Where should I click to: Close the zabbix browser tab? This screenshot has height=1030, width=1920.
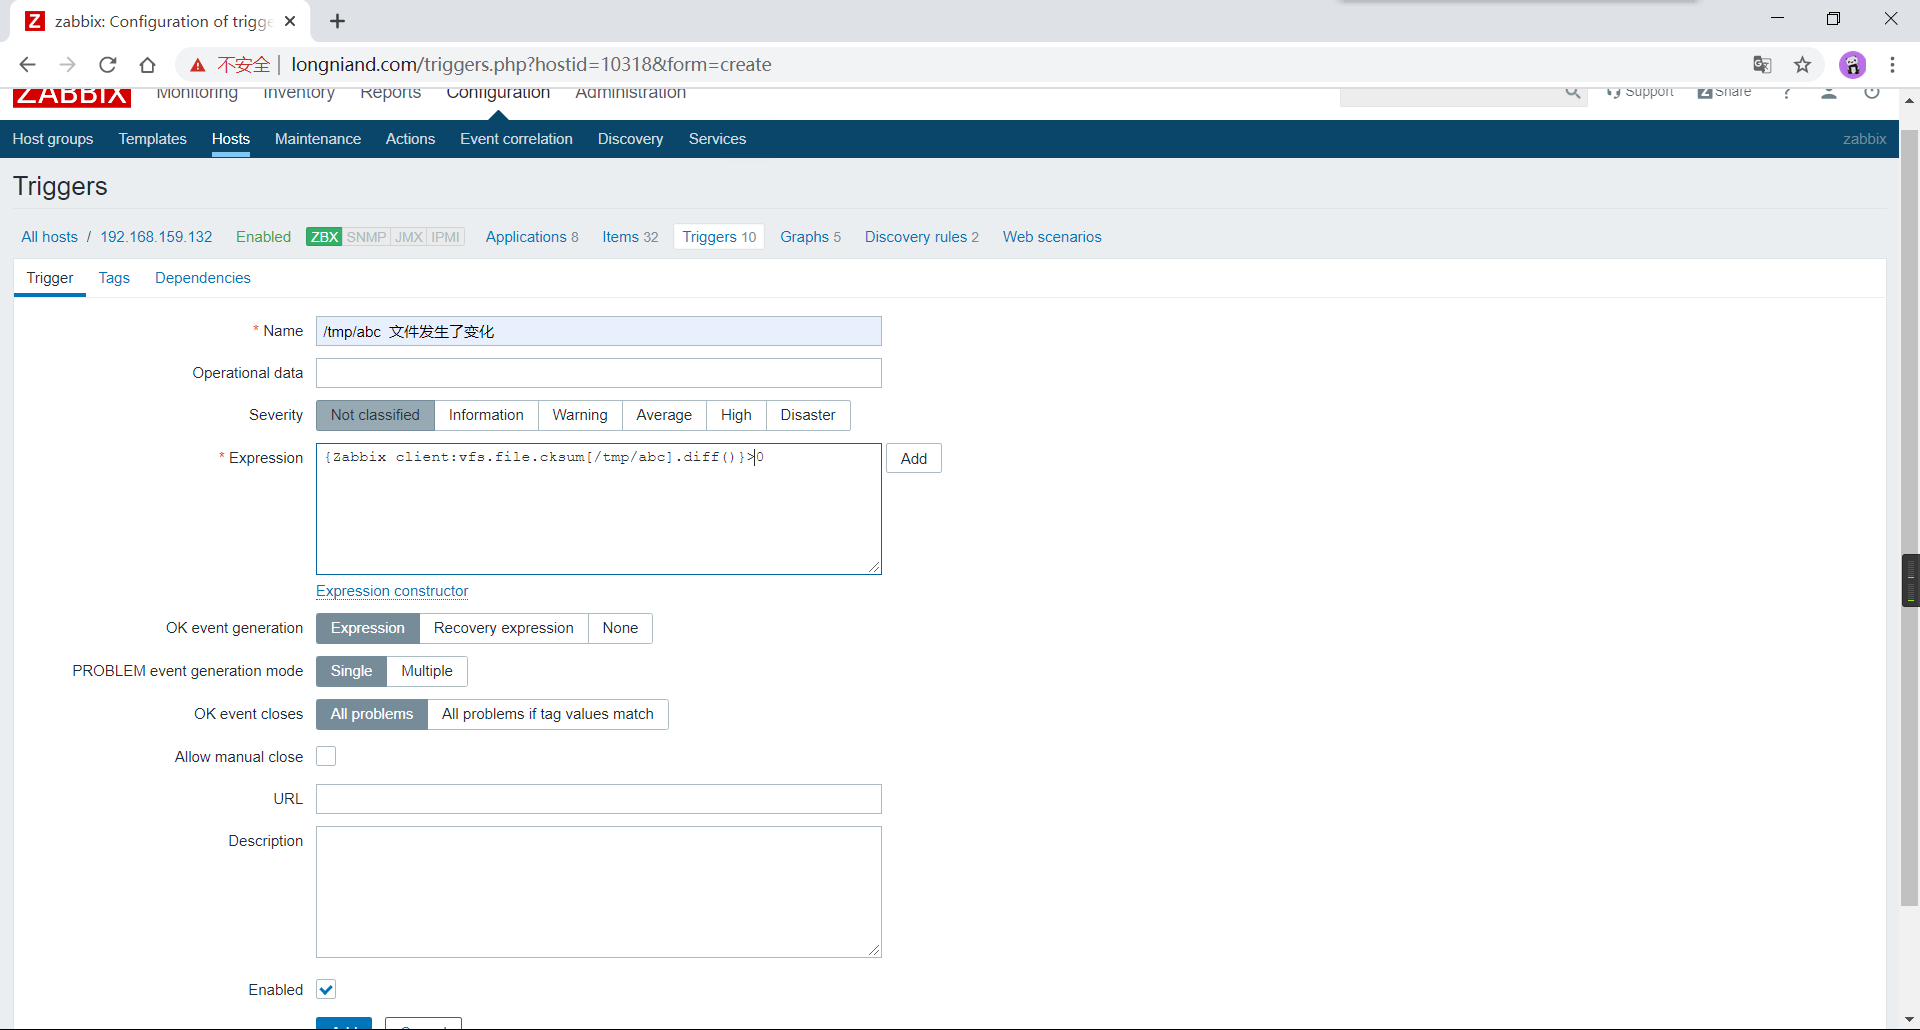click(x=290, y=21)
